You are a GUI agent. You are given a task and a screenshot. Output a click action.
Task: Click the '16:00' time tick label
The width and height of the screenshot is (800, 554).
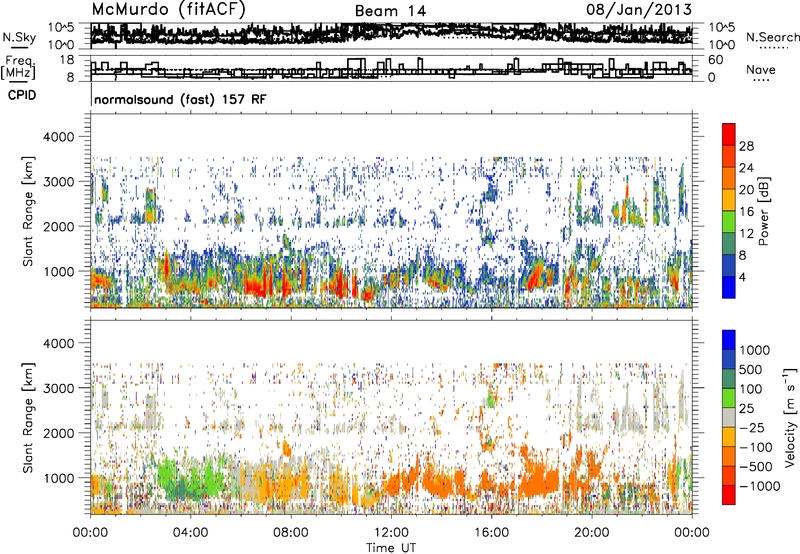pos(491,533)
